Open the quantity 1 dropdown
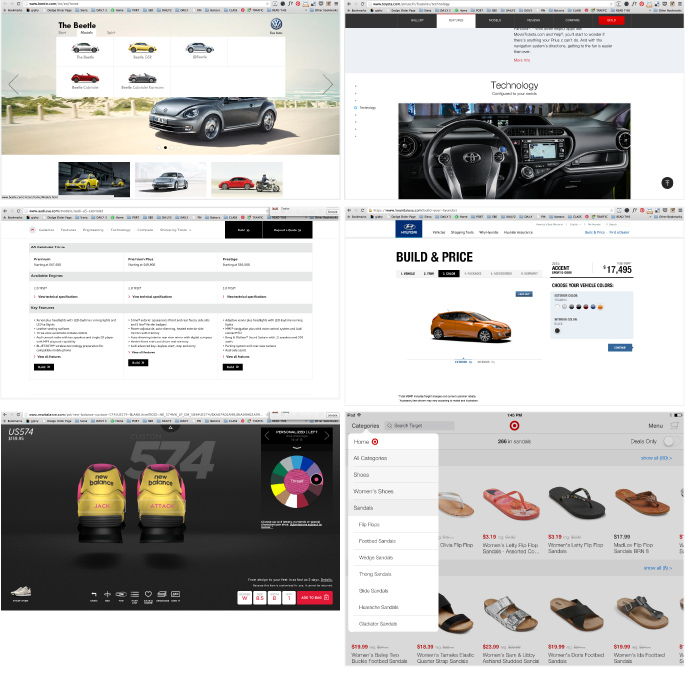The image size is (685, 678). click(289, 598)
